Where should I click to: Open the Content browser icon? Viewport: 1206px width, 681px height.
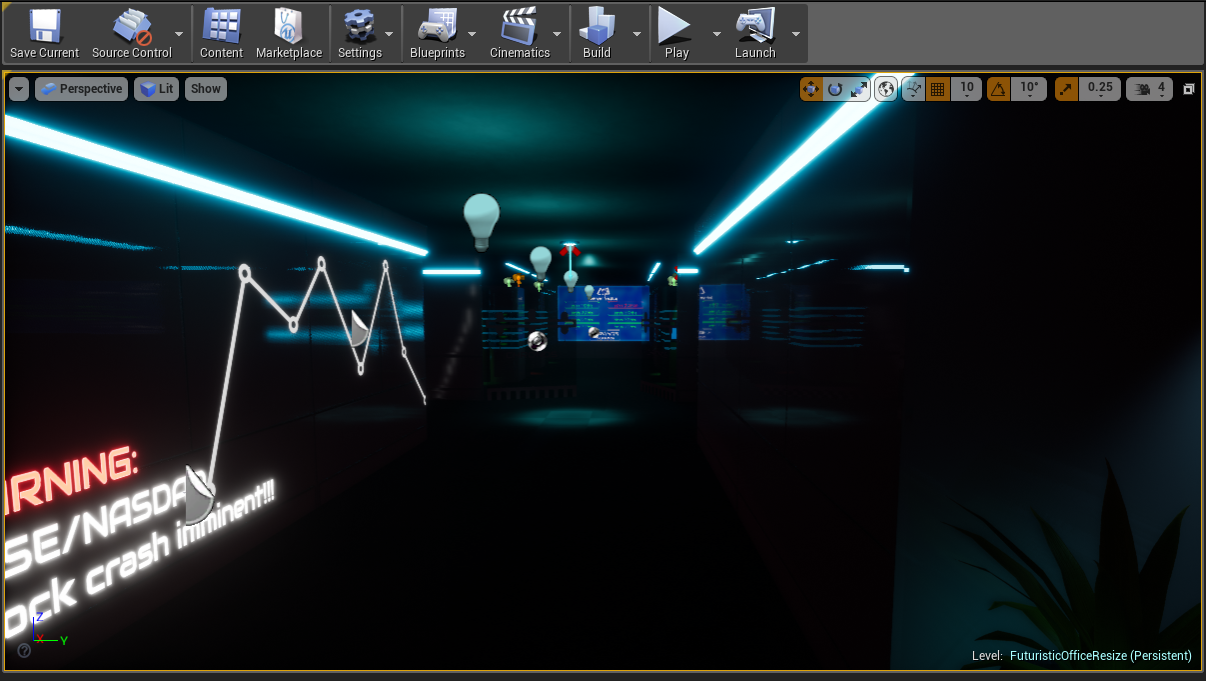pyautogui.click(x=221, y=33)
